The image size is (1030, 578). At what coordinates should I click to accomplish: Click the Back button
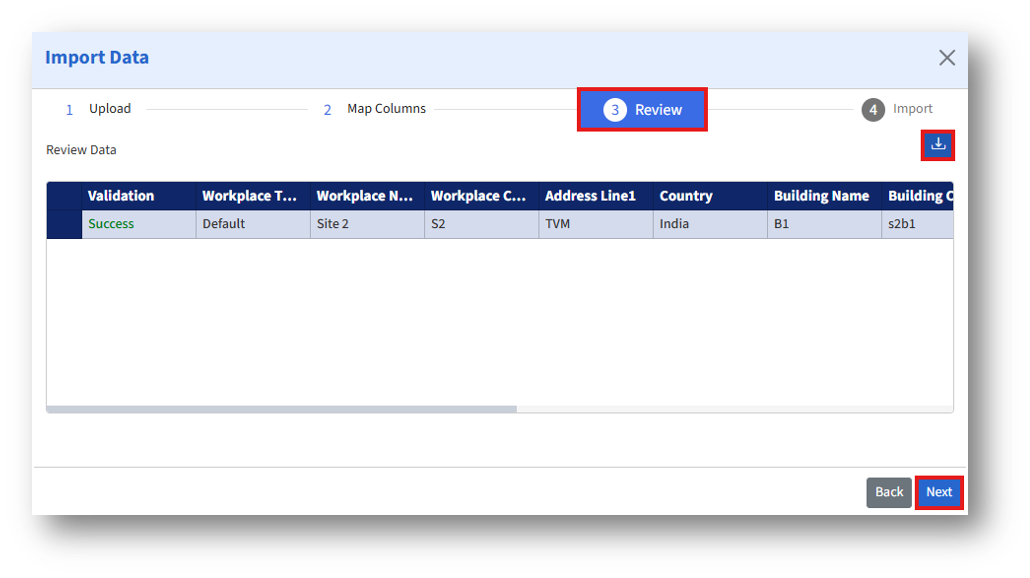click(889, 492)
